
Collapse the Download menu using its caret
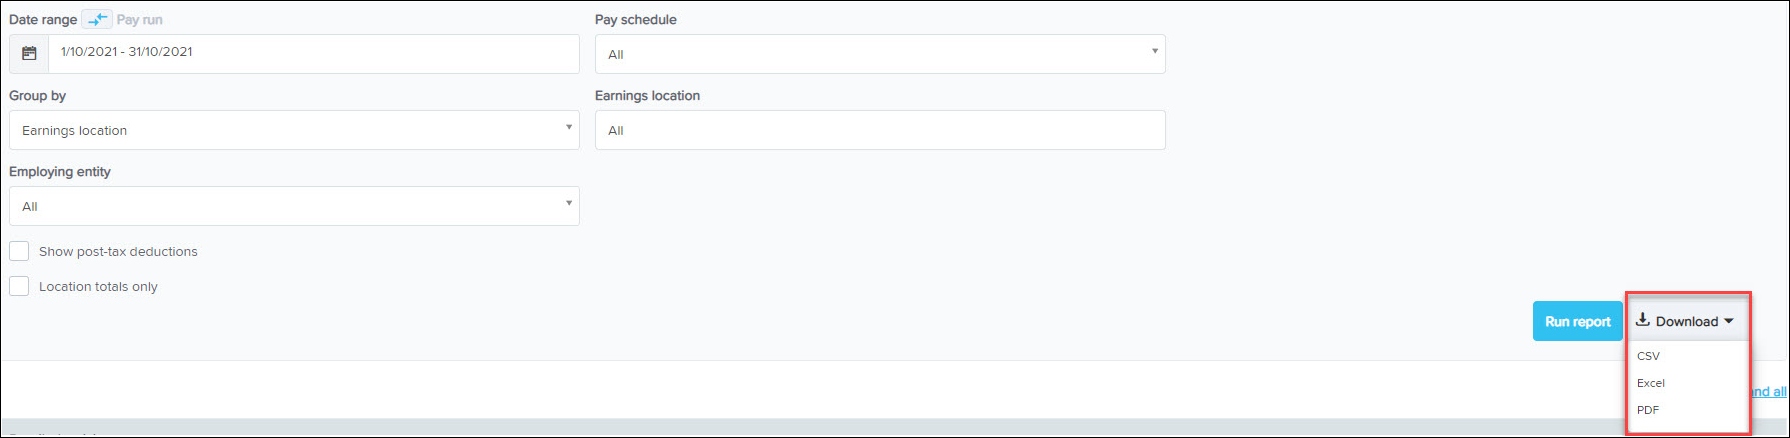tap(1729, 321)
